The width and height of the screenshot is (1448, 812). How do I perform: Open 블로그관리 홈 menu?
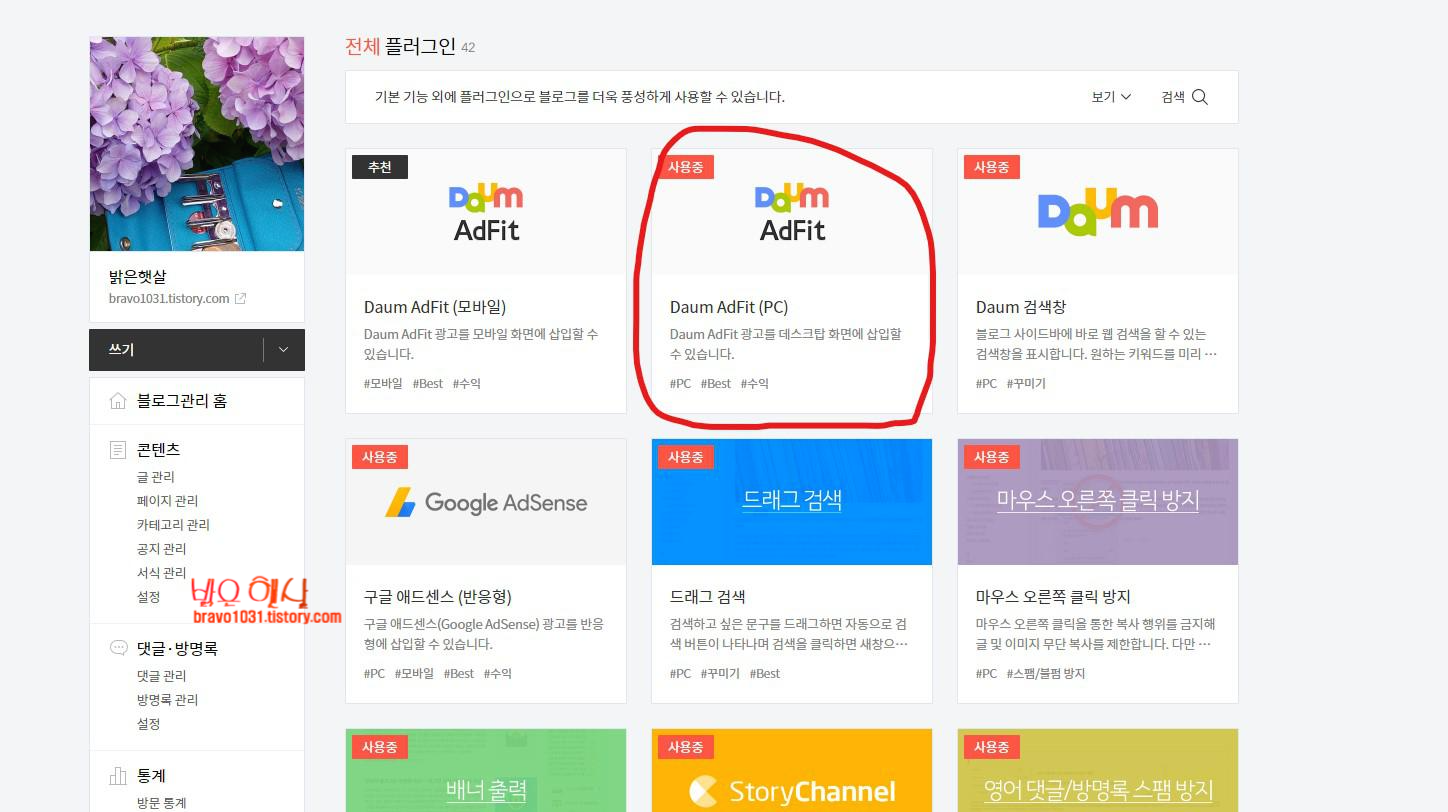182,401
